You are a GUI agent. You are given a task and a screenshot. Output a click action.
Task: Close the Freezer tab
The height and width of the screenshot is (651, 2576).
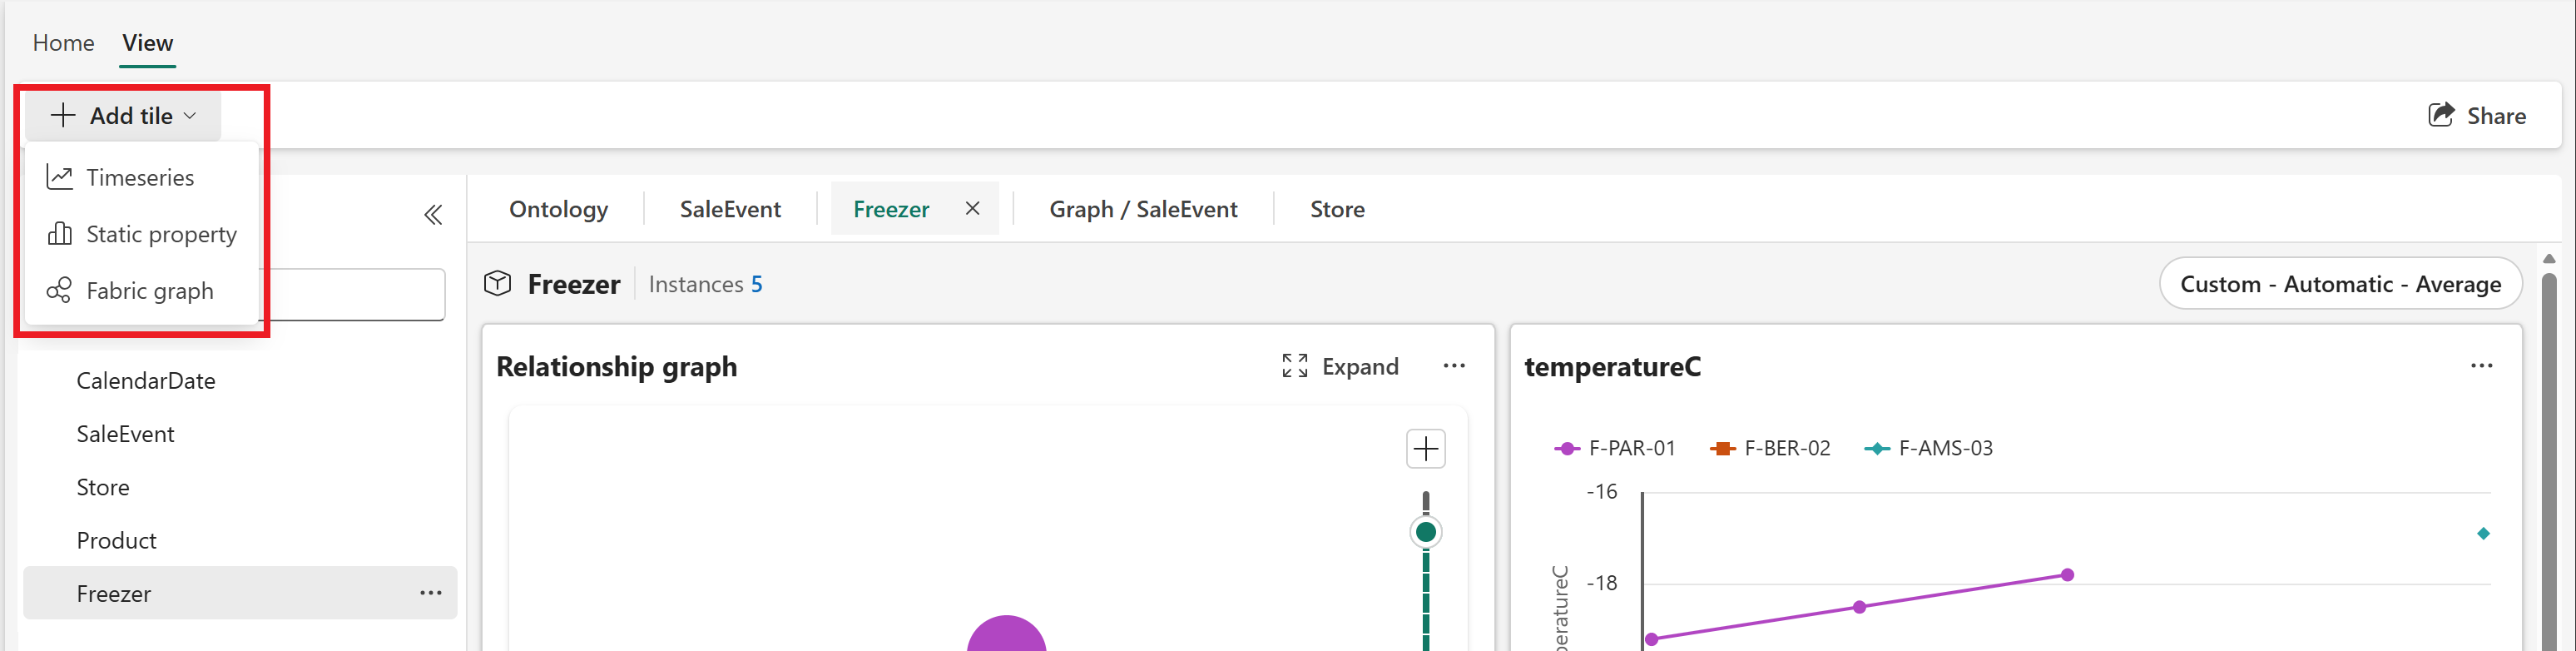point(972,208)
